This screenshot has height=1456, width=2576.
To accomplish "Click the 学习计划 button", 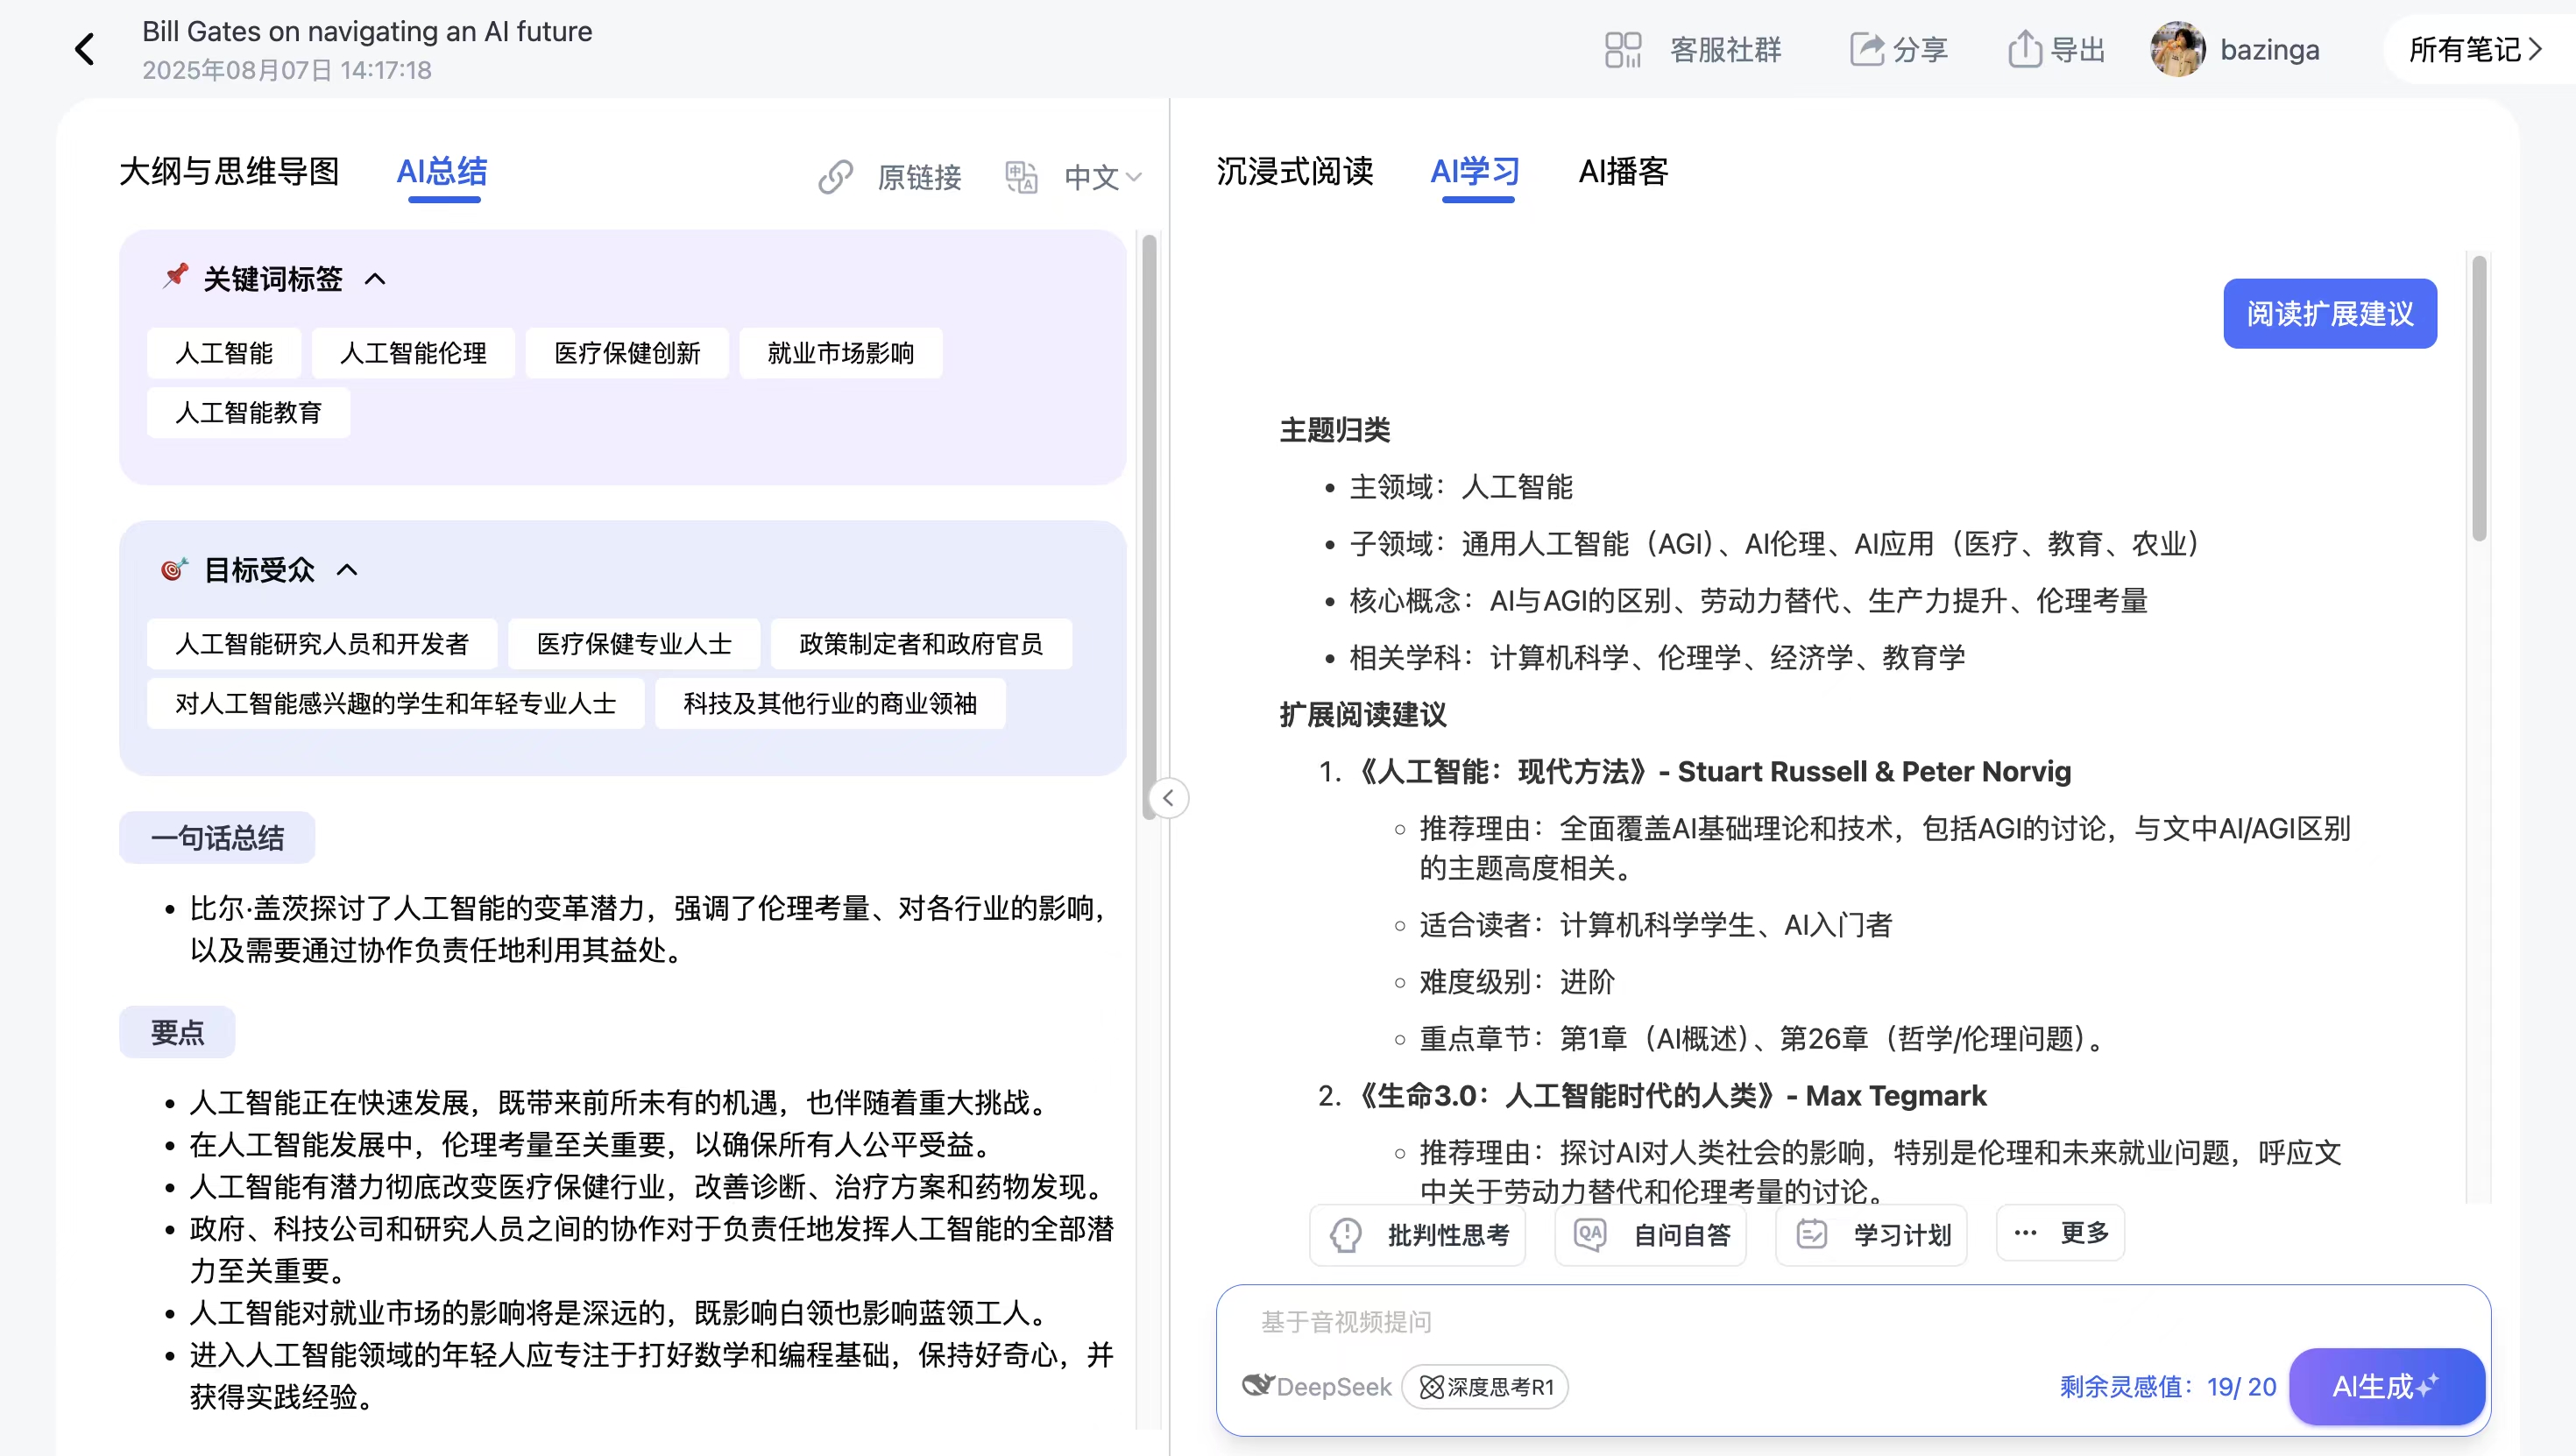I will pos(1871,1235).
